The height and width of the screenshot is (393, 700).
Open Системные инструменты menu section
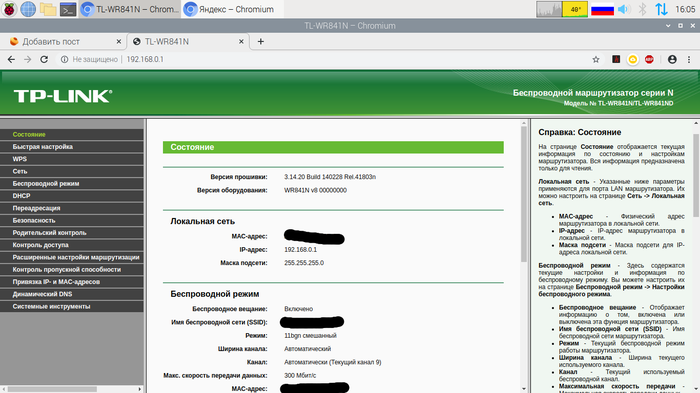(x=71, y=306)
